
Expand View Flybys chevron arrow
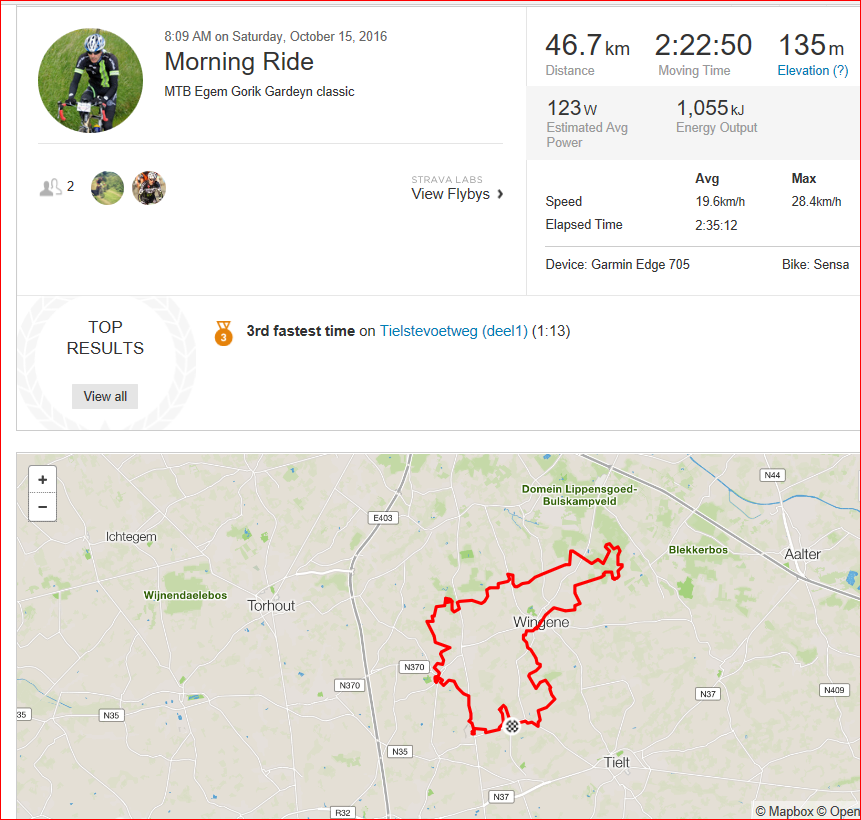[500, 194]
